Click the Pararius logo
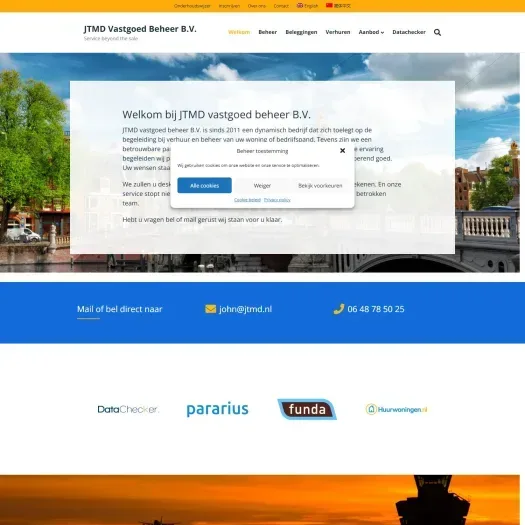This screenshot has height=525, width=525. point(217,409)
